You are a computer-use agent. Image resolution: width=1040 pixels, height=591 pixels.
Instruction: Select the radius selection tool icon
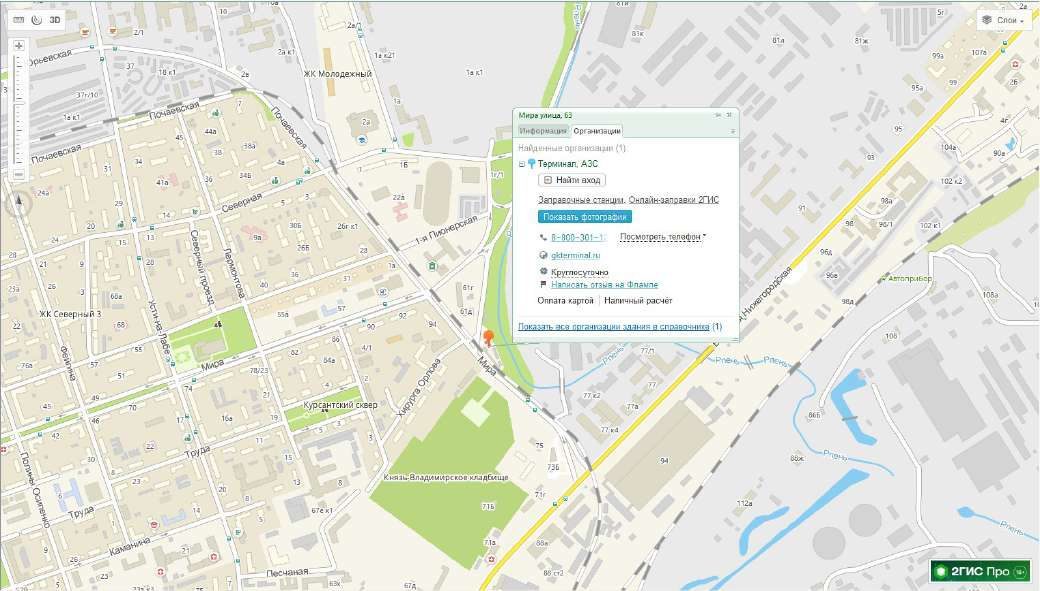[36, 20]
